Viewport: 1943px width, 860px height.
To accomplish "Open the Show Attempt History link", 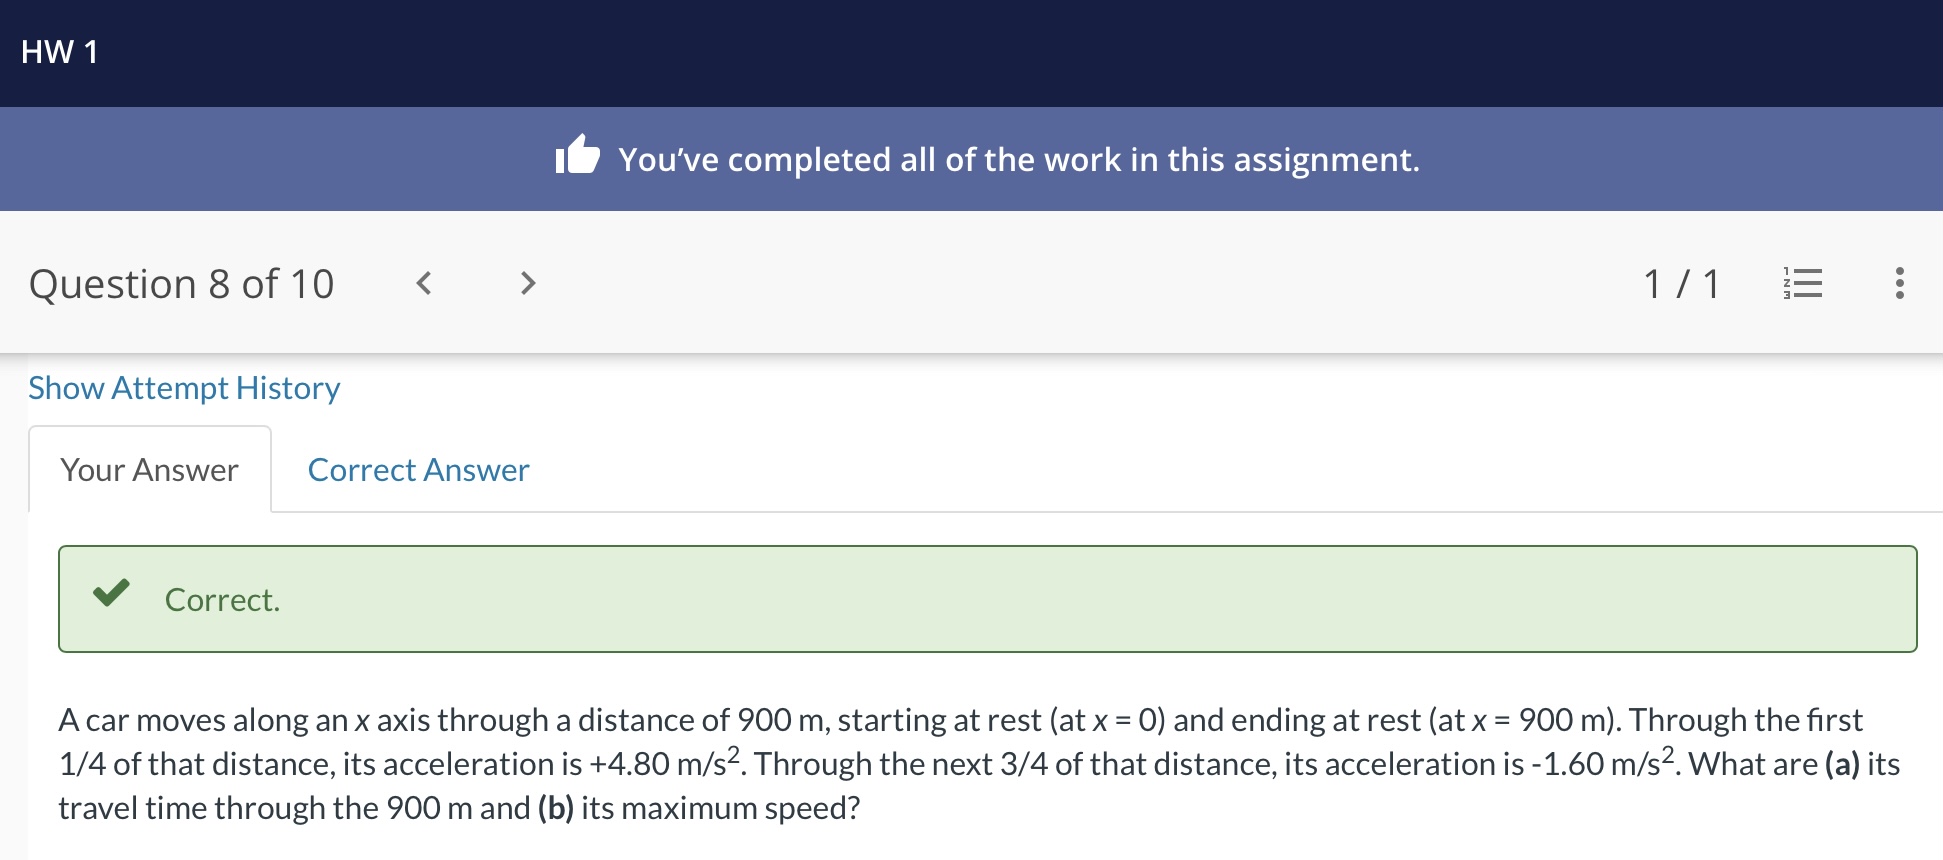I will [x=184, y=388].
